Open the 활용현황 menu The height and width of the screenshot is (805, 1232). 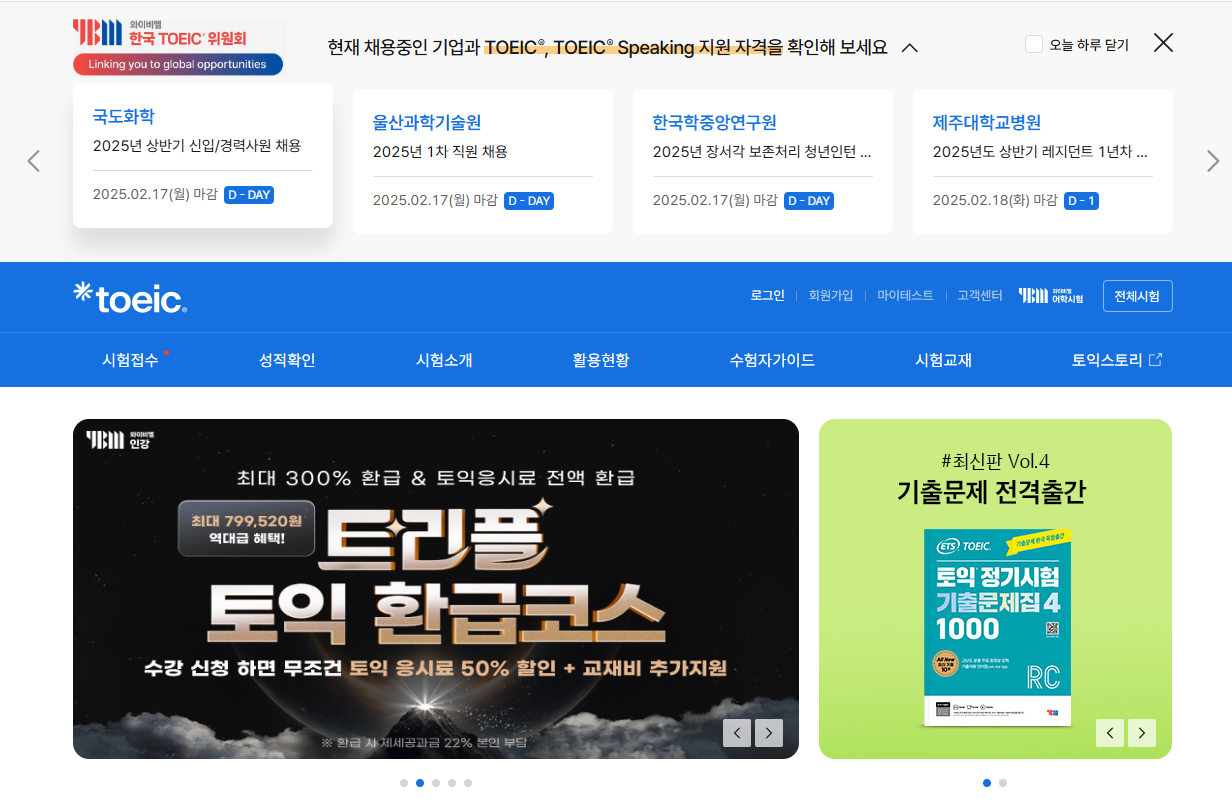click(601, 360)
